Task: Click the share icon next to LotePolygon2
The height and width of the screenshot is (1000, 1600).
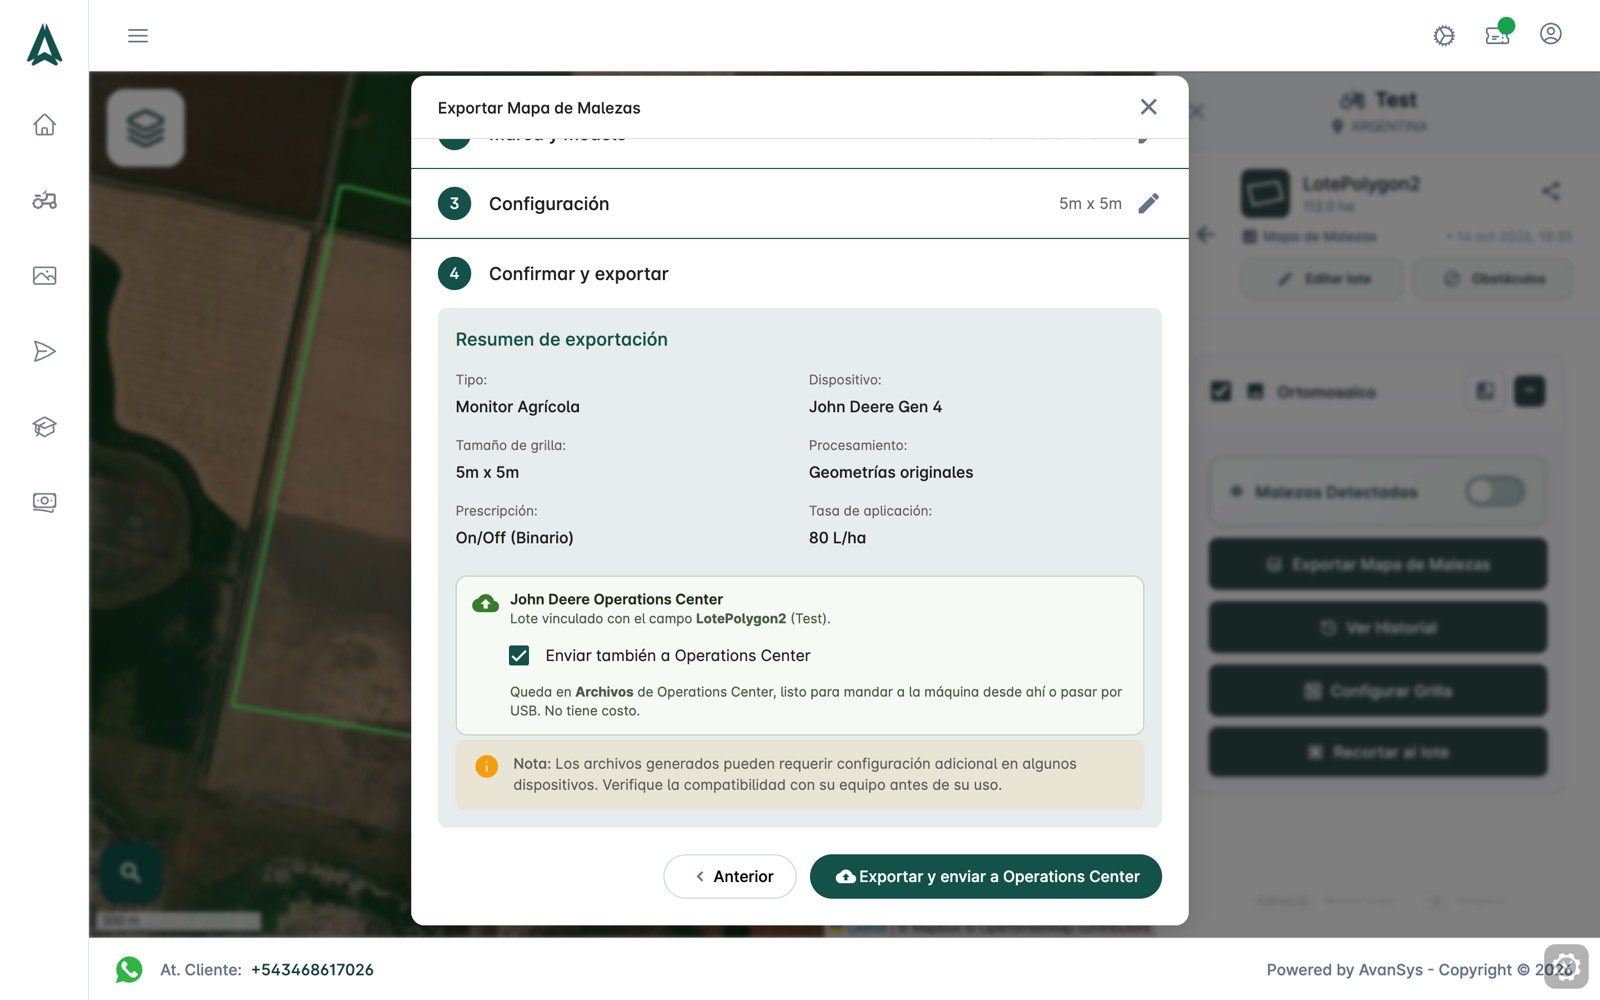Action: click(x=1551, y=191)
